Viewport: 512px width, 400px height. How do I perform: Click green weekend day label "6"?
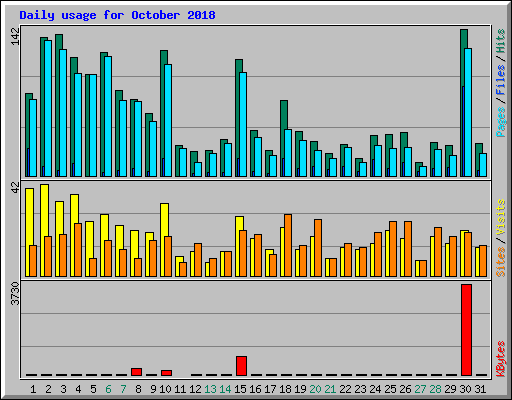(x=108, y=389)
